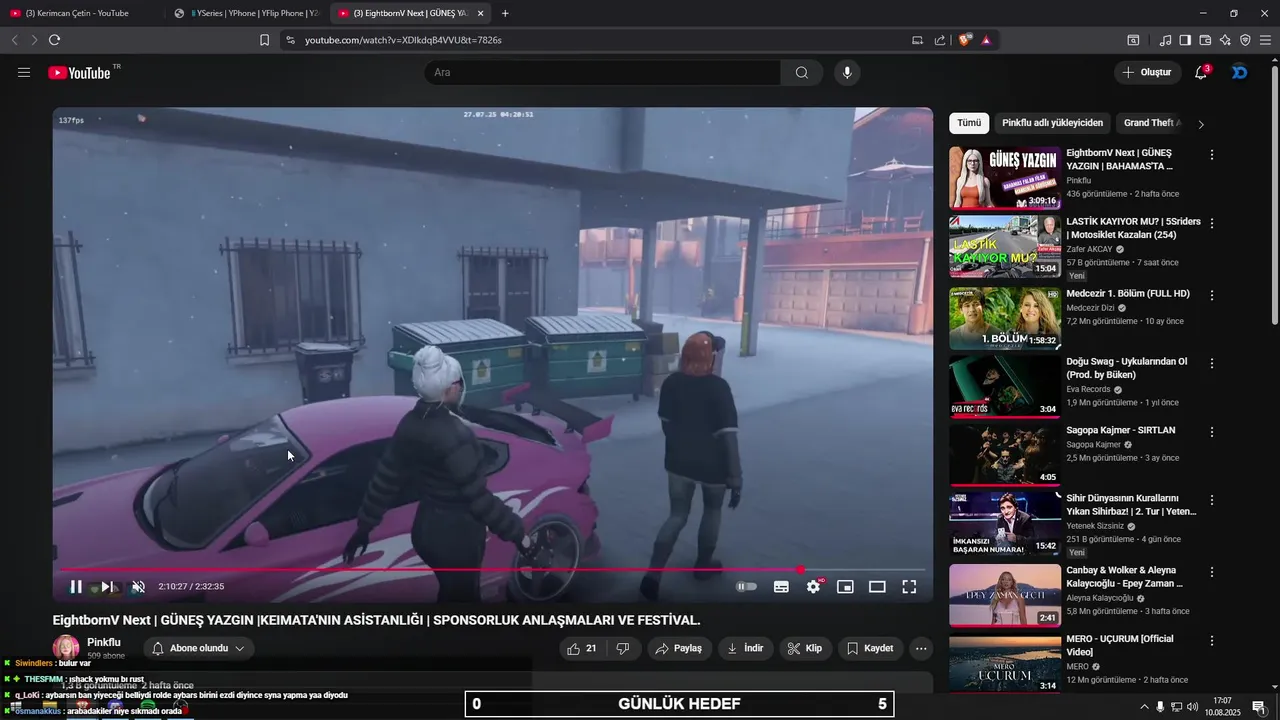Open options for MERO UÇURUM video

click(1212, 640)
